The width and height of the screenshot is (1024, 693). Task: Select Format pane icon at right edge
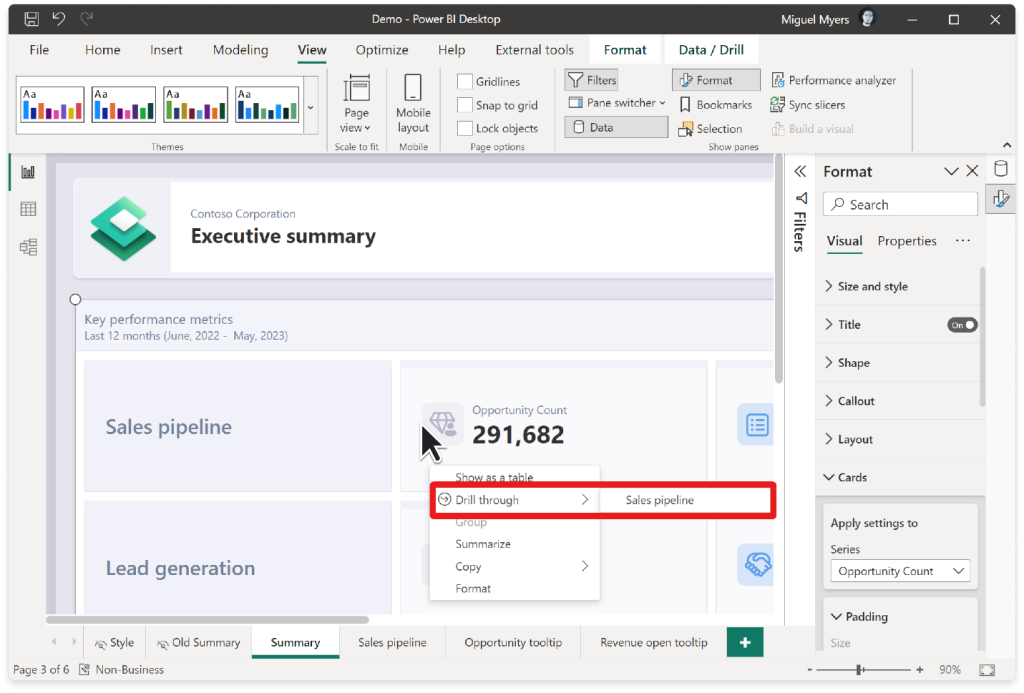[x=1000, y=199]
